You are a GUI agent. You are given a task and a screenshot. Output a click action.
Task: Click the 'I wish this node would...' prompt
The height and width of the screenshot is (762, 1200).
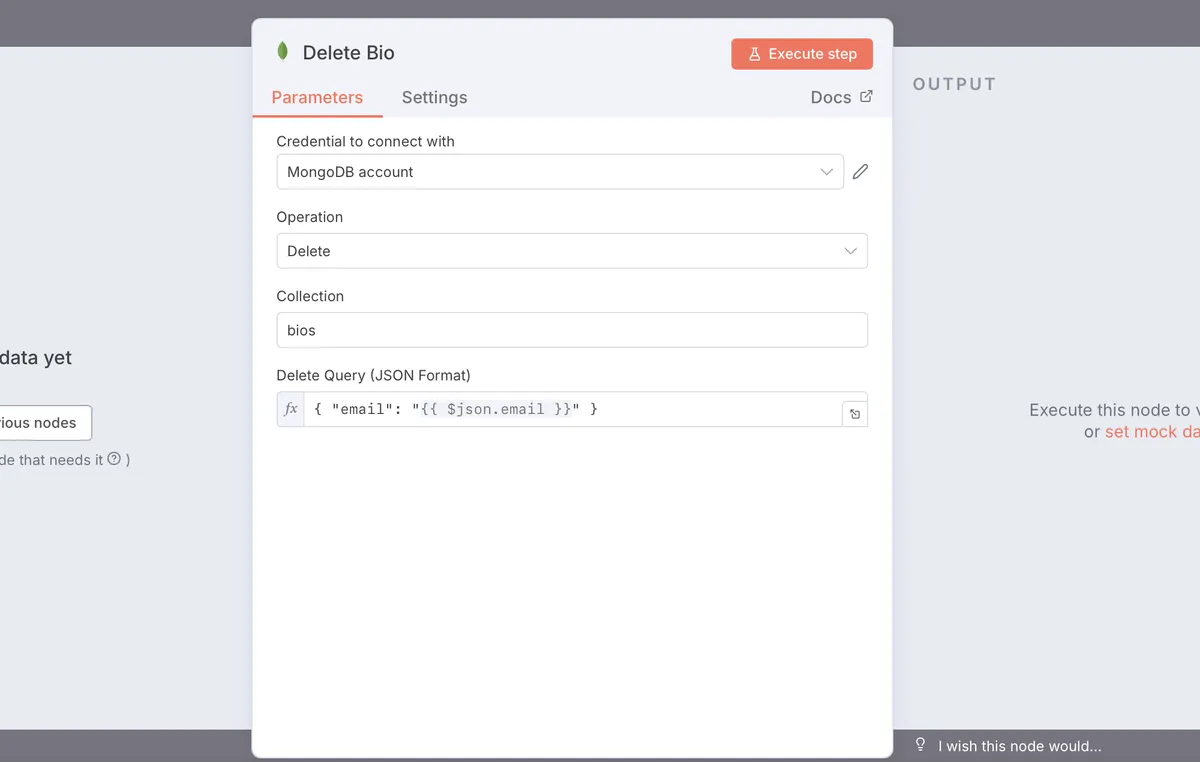click(1018, 746)
